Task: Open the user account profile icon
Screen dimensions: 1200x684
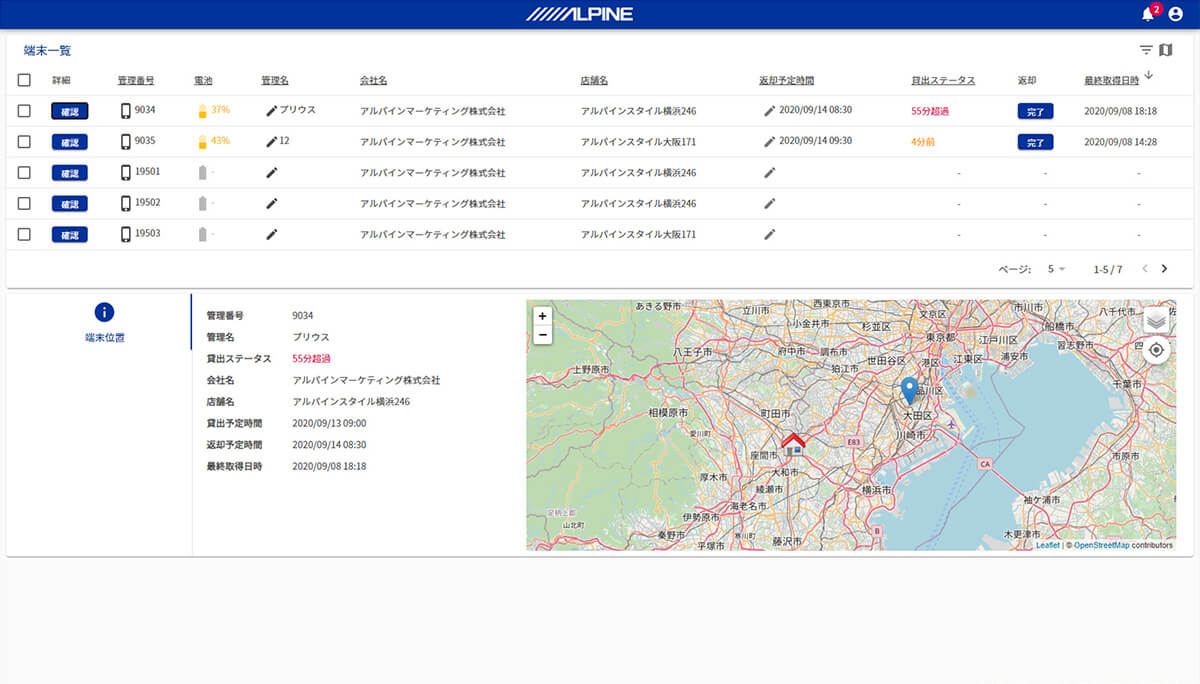Action: (1175, 14)
